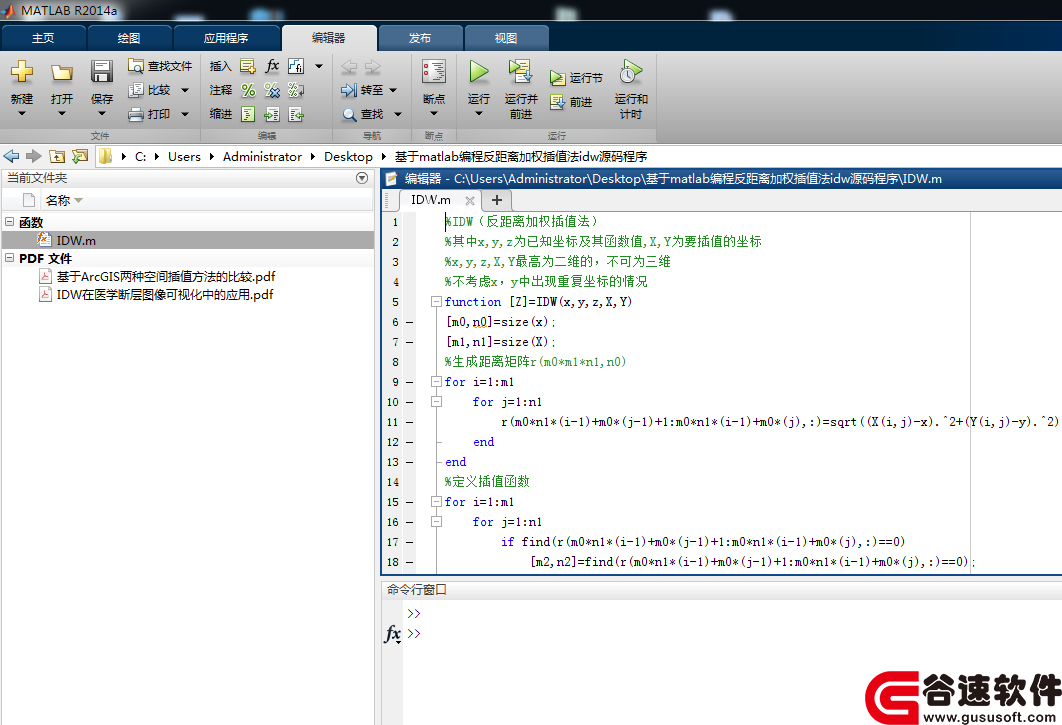Insert a section using the insert section icon

pos(248,66)
